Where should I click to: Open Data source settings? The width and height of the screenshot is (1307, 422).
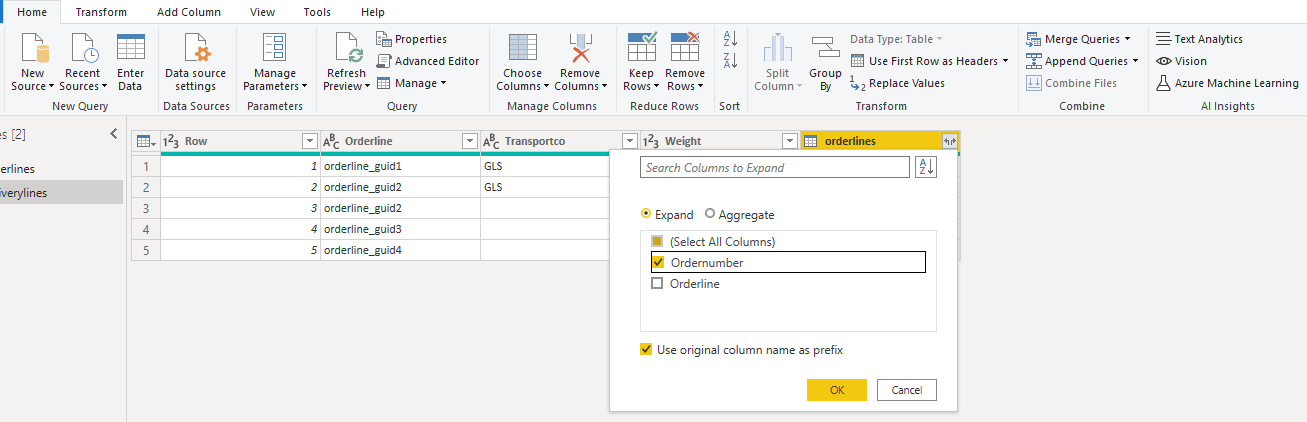tap(195, 62)
